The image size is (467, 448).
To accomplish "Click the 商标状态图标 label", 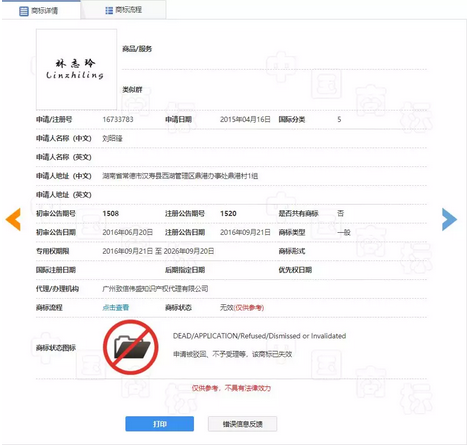I will [56, 348].
